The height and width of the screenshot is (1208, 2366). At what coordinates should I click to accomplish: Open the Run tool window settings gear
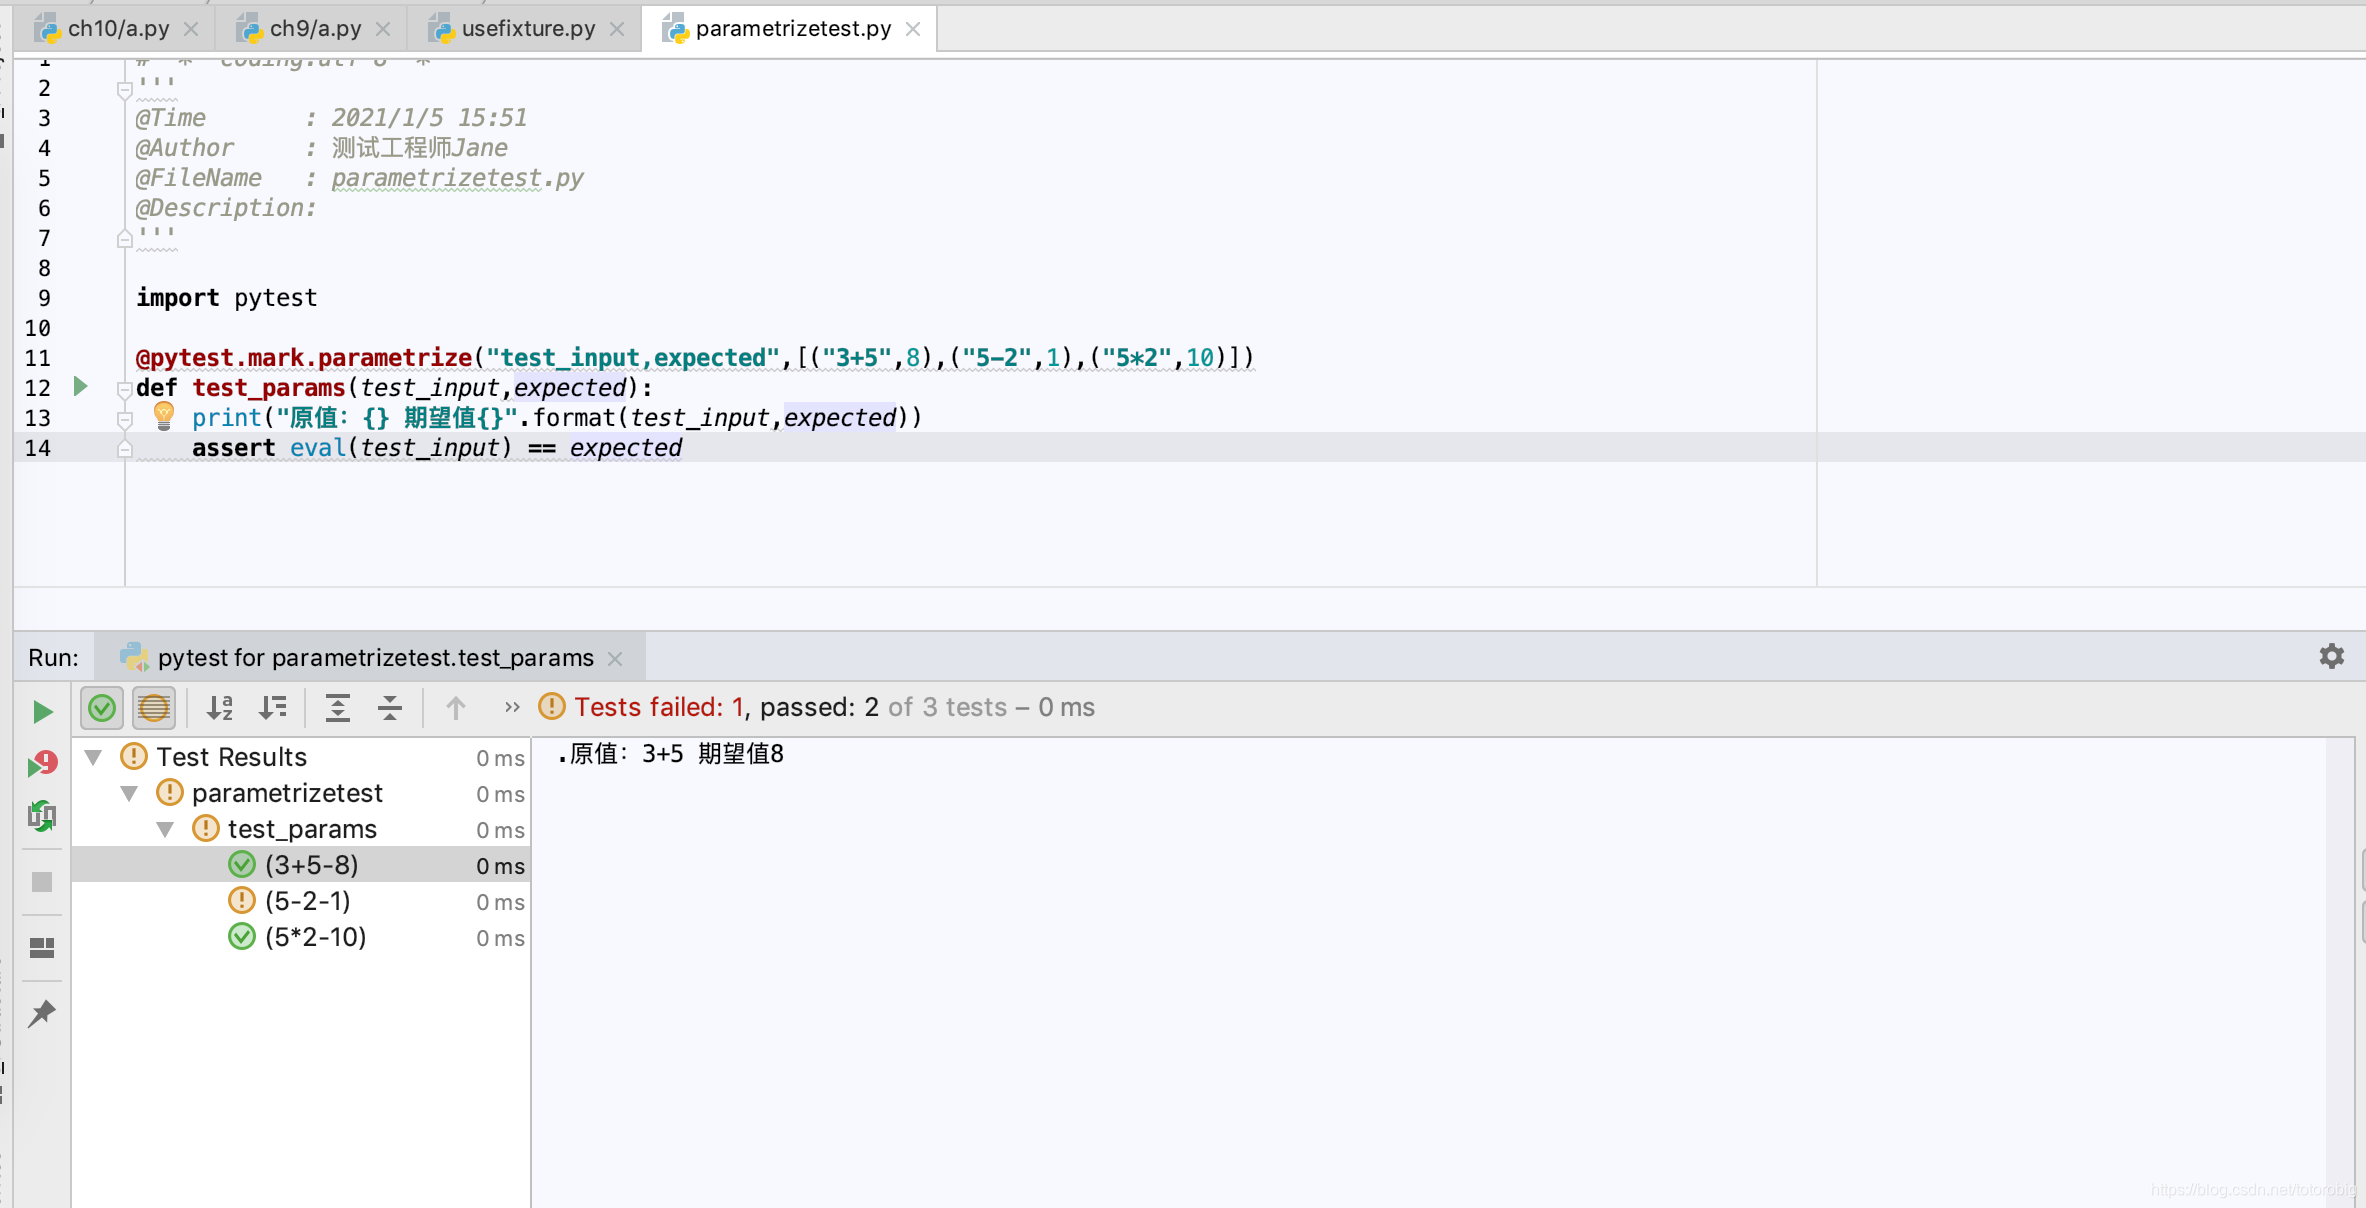click(2332, 656)
